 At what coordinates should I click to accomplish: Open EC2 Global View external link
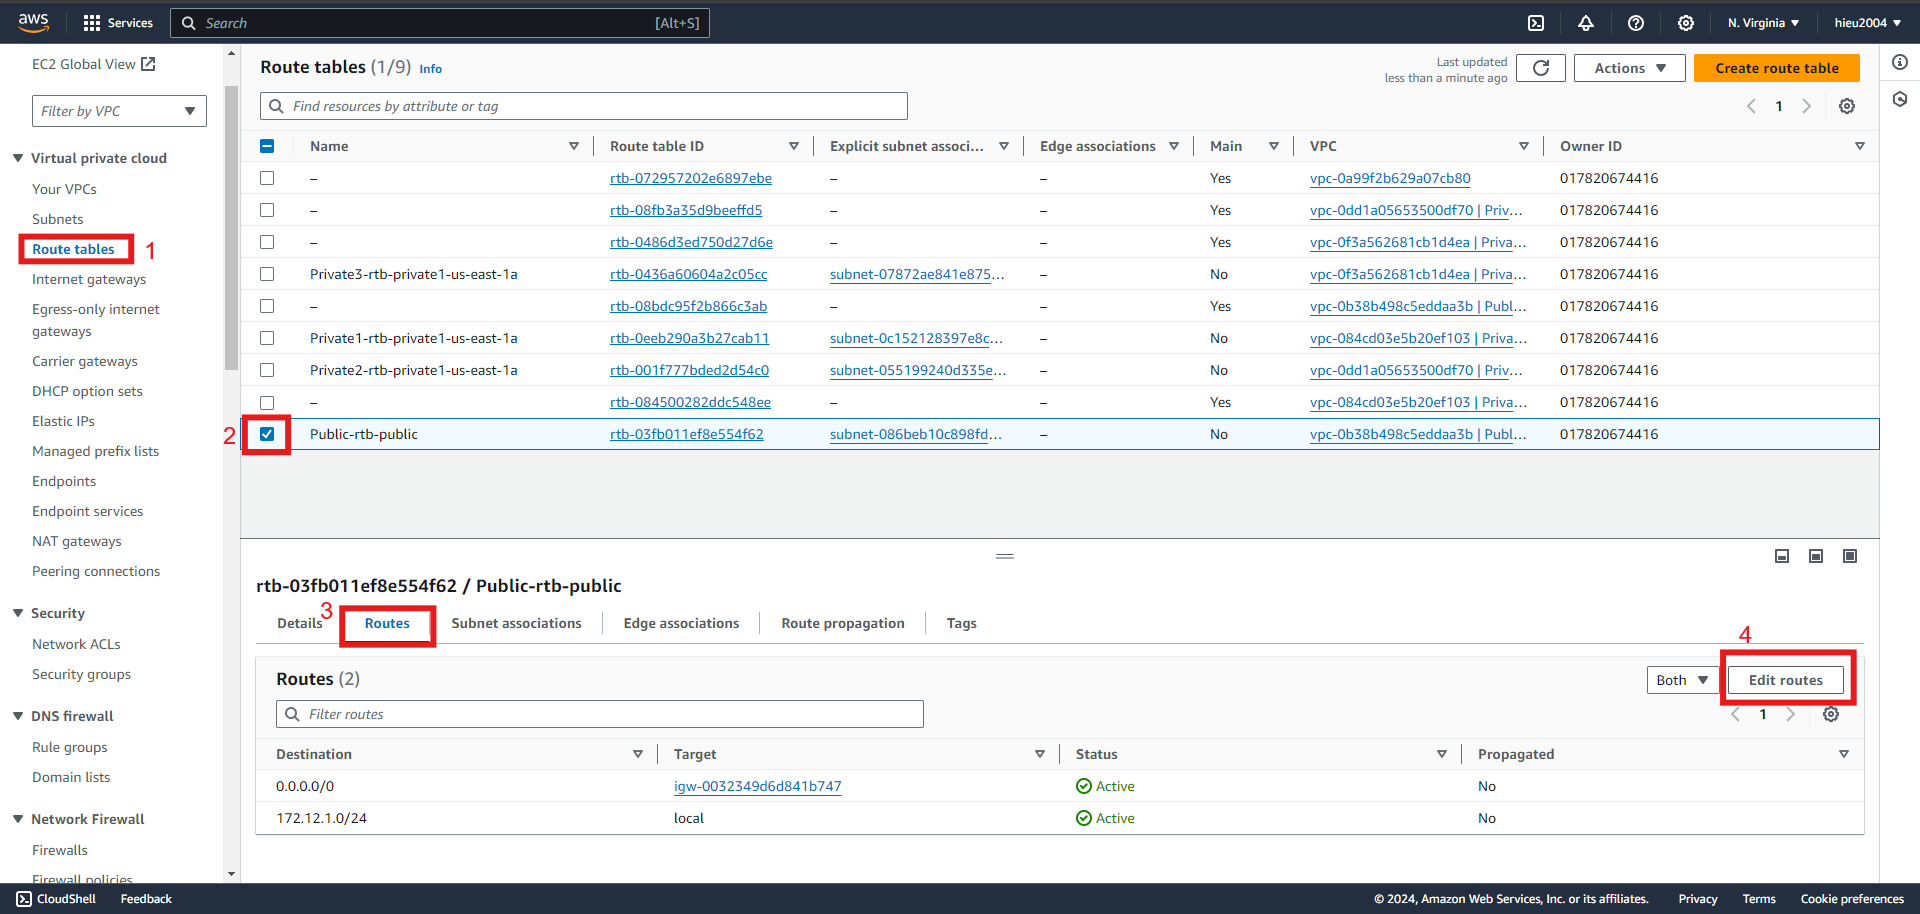[x=94, y=64]
